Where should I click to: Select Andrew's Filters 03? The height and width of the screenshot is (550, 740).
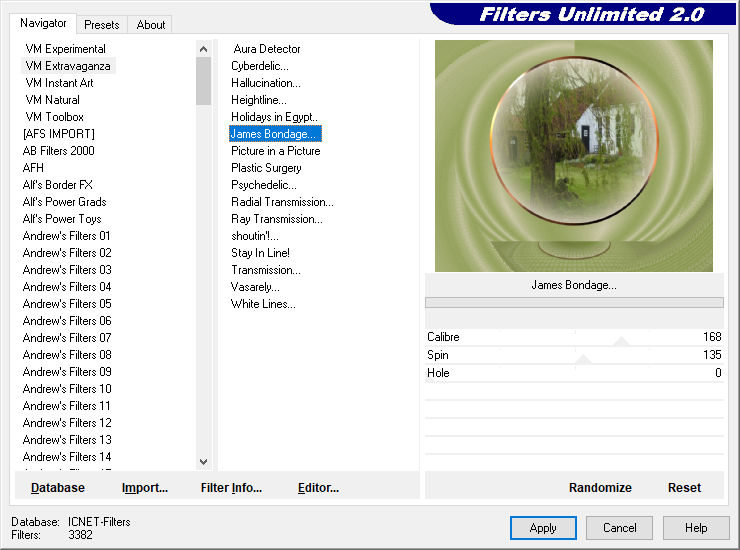[67, 270]
